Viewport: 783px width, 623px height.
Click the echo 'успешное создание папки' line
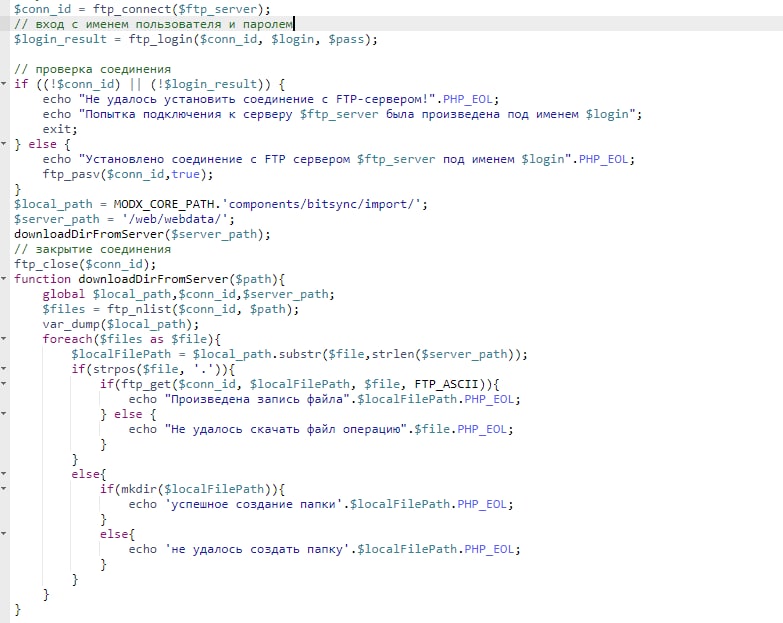321,503
